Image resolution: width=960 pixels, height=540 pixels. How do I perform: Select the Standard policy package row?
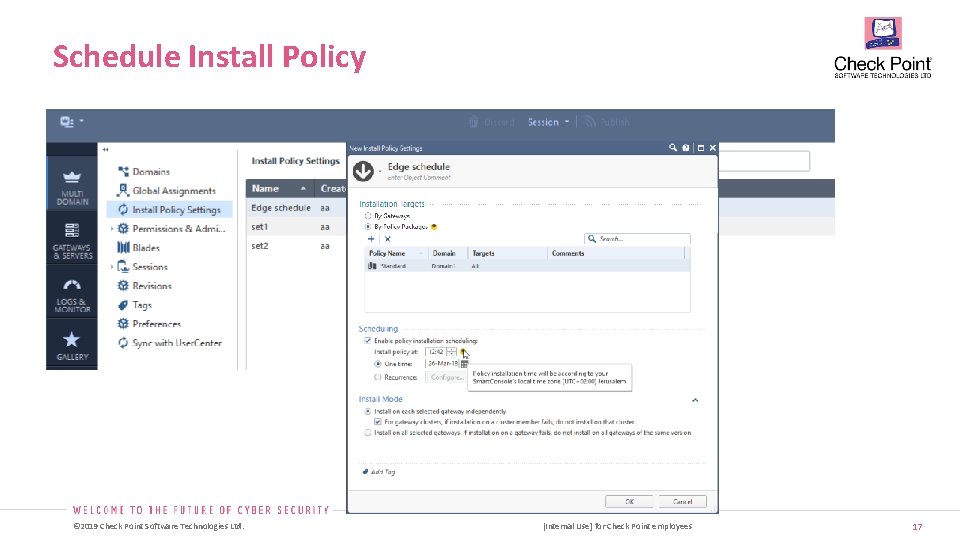527,266
